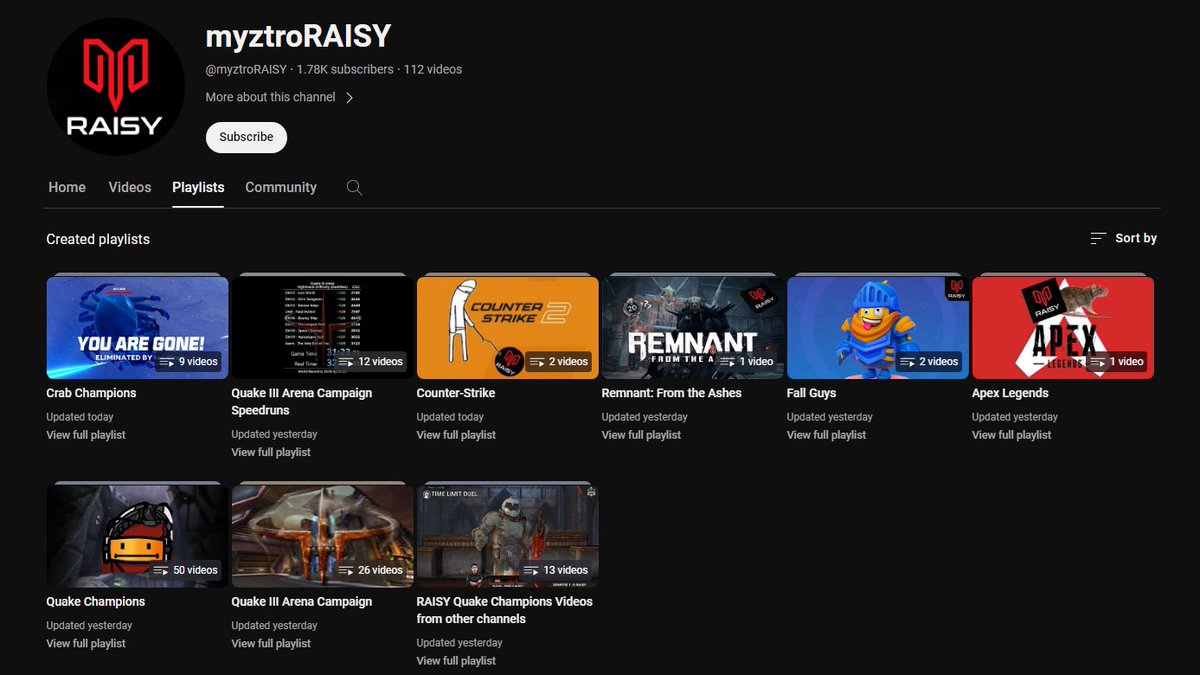Screen dimensions: 1200x675
Task: Click the 50 videos badge on Quake Champions
Action: click(186, 570)
